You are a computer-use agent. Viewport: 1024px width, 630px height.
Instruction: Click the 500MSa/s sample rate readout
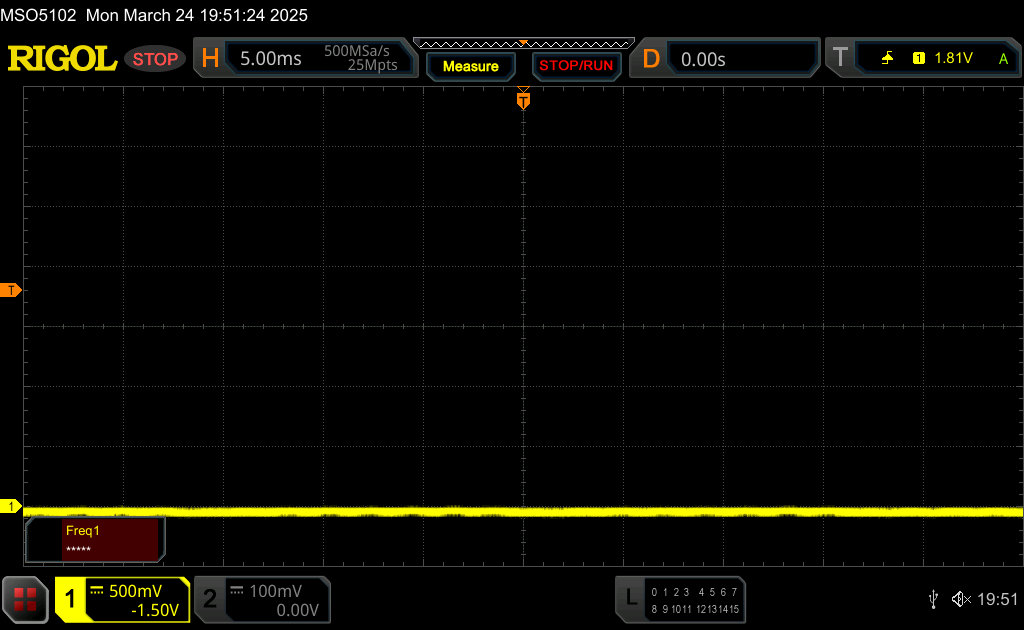click(357, 51)
